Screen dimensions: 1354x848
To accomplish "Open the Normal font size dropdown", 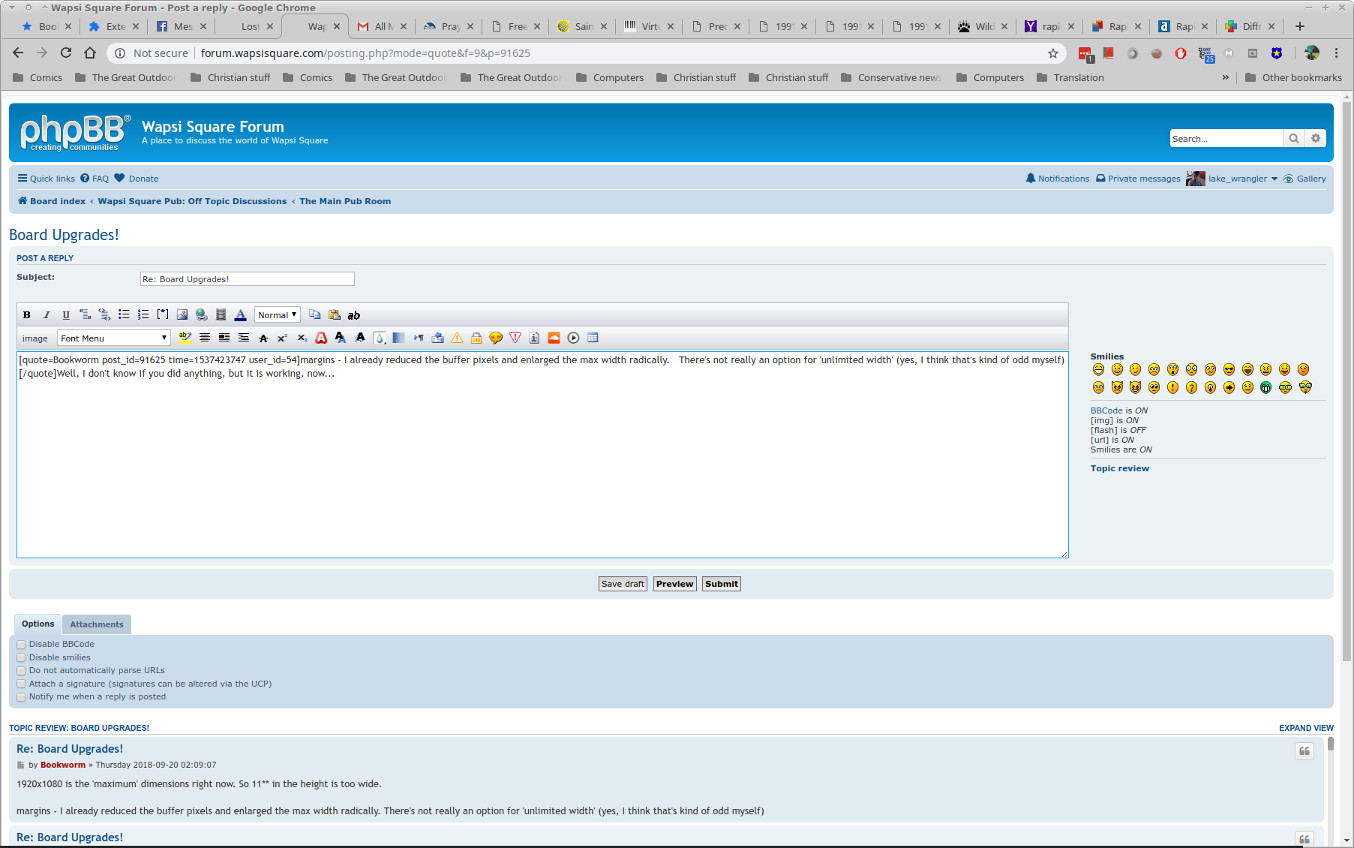I will 277,315.
